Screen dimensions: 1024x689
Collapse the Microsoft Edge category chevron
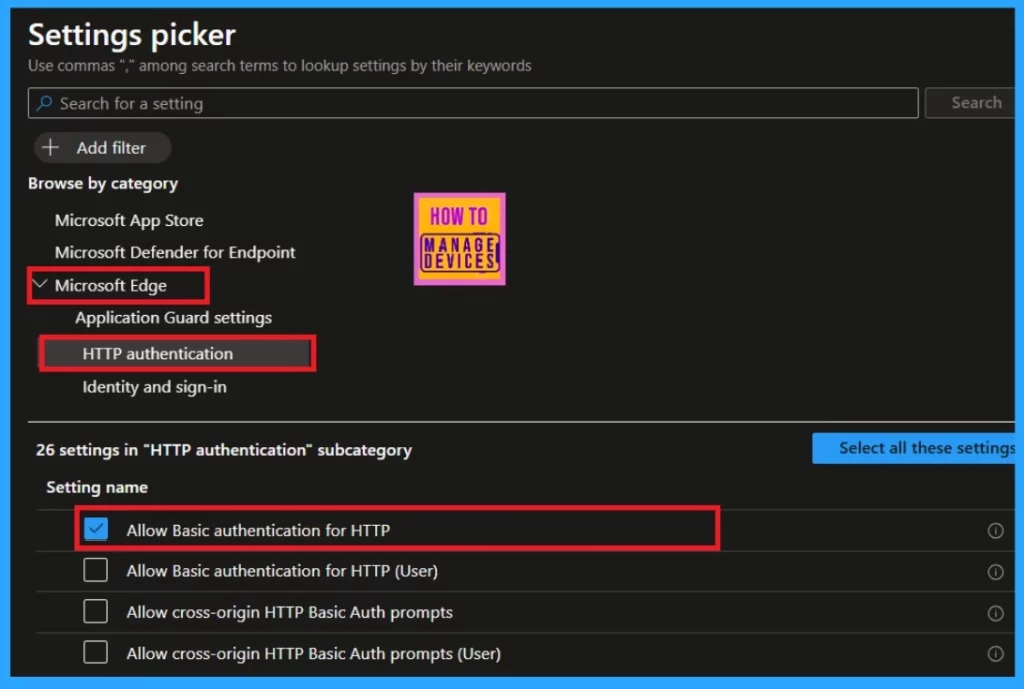pyautogui.click(x=40, y=284)
